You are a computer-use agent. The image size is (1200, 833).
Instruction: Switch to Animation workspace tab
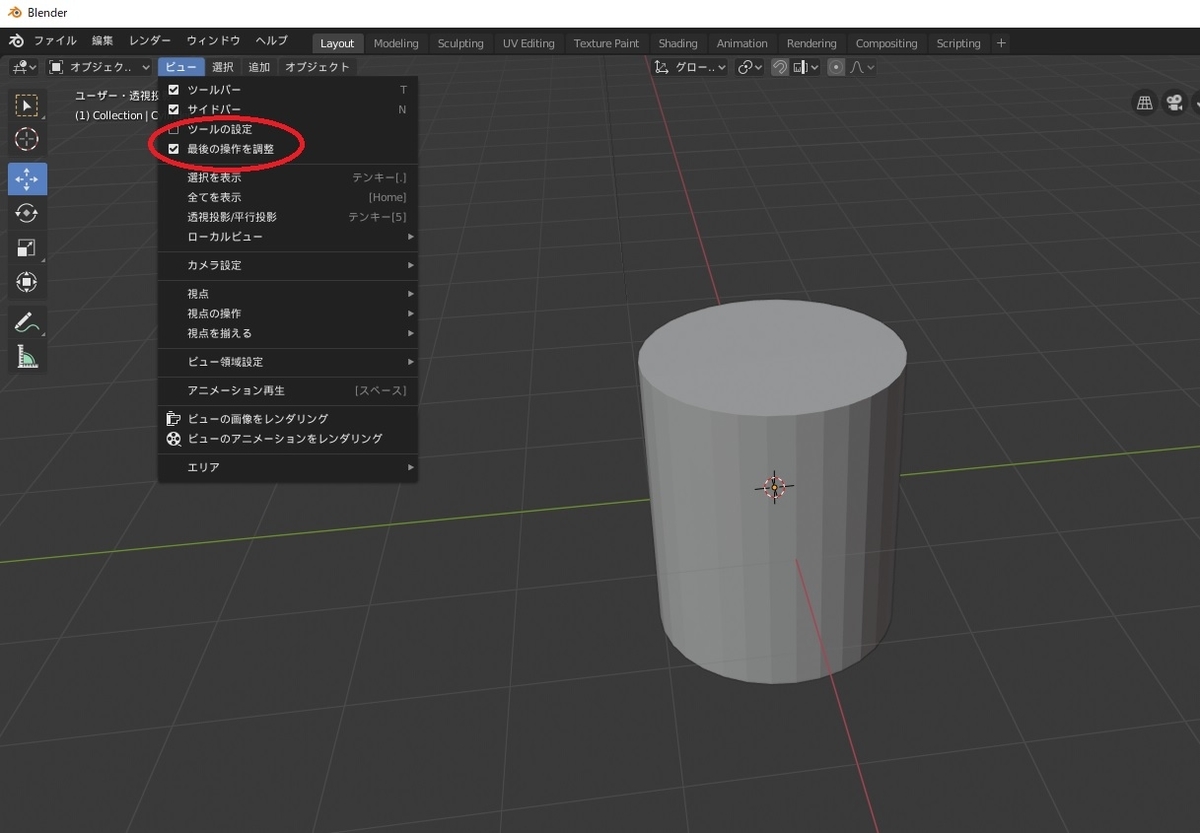coord(742,43)
